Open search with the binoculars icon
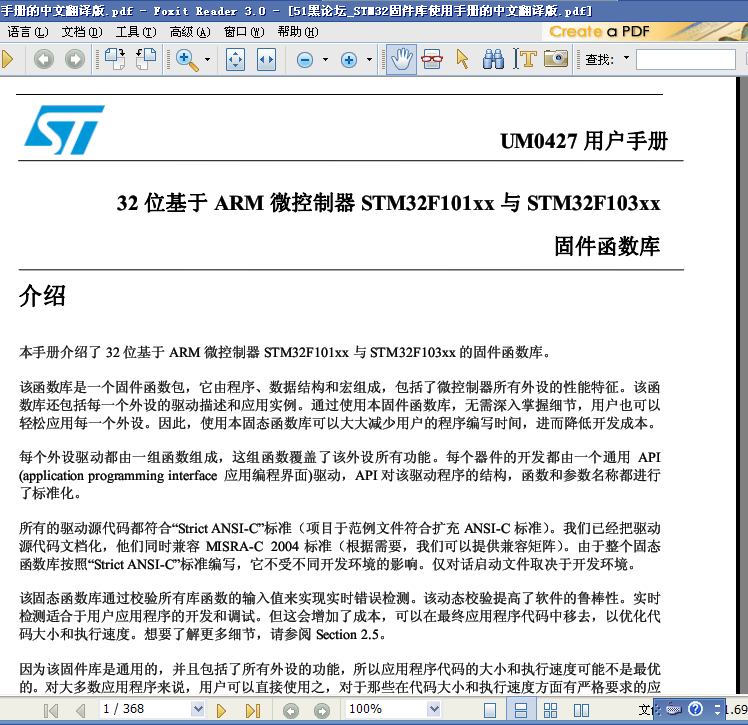The height and width of the screenshot is (725, 748). click(493, 60)
